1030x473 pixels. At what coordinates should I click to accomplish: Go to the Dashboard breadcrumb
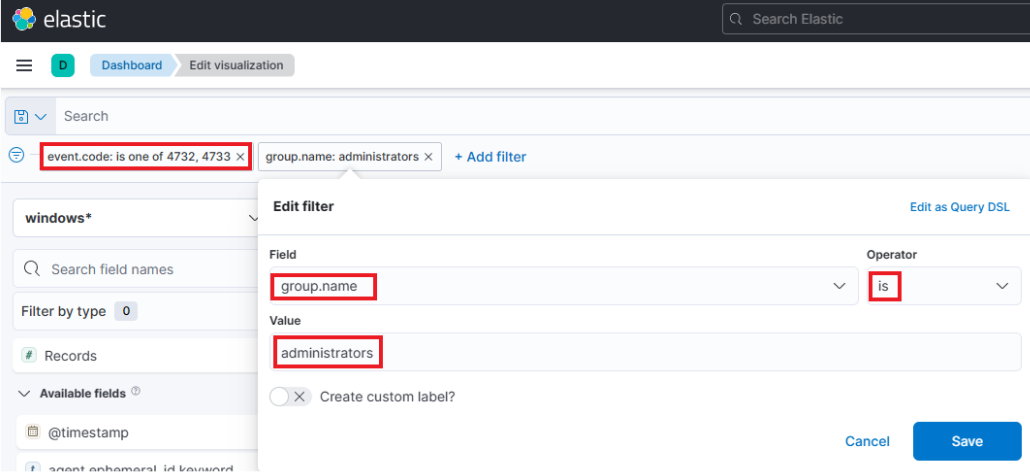coord(131,66)
